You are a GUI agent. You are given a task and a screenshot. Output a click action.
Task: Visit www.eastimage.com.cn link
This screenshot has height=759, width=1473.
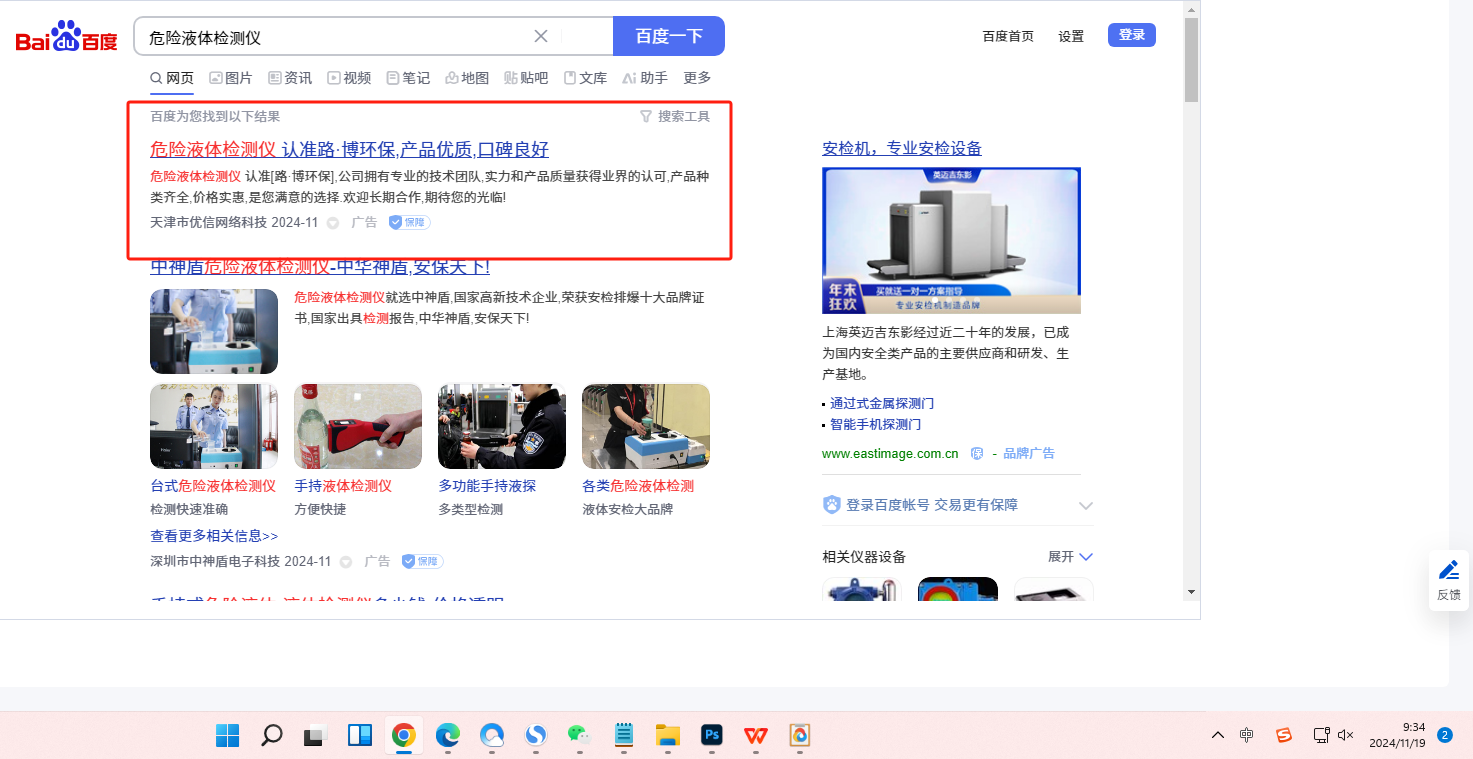click(890, 454)
